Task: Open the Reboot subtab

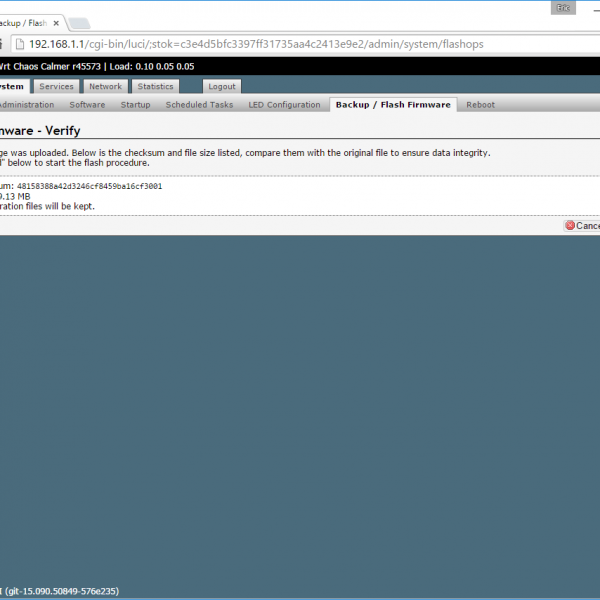Action: click(x=480, y=105)
